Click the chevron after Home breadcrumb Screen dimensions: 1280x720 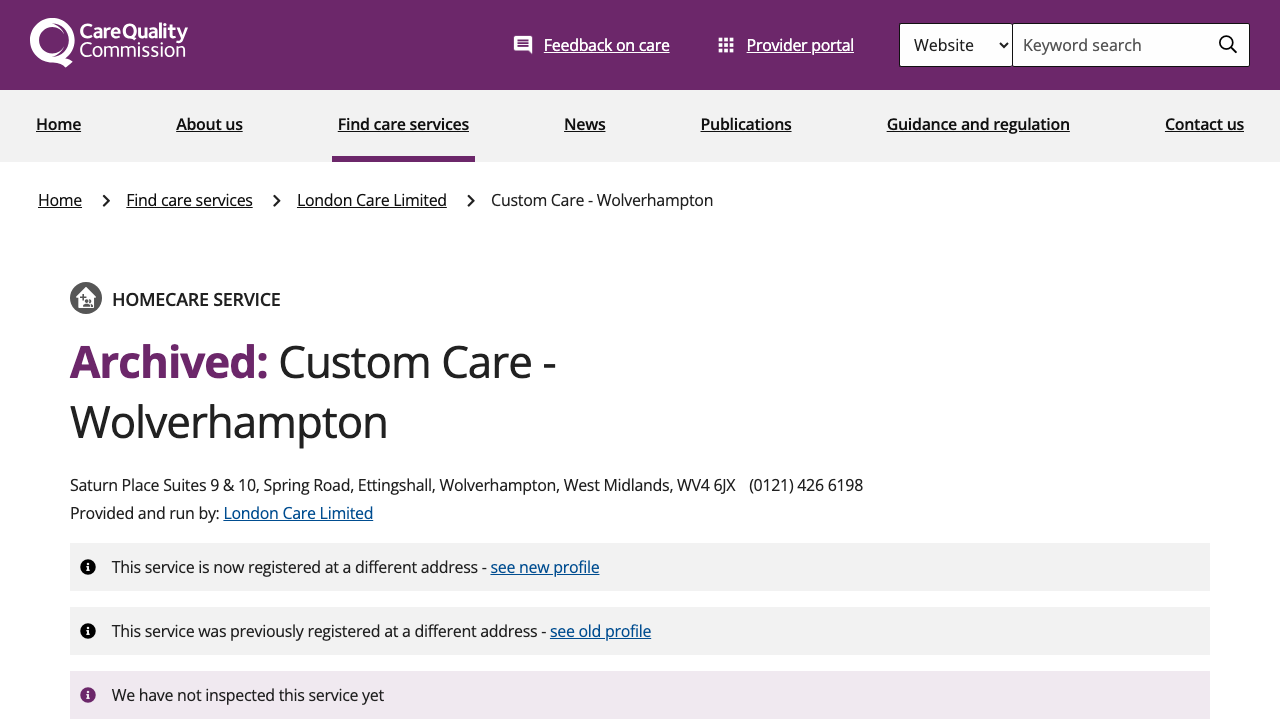(104, 199)
